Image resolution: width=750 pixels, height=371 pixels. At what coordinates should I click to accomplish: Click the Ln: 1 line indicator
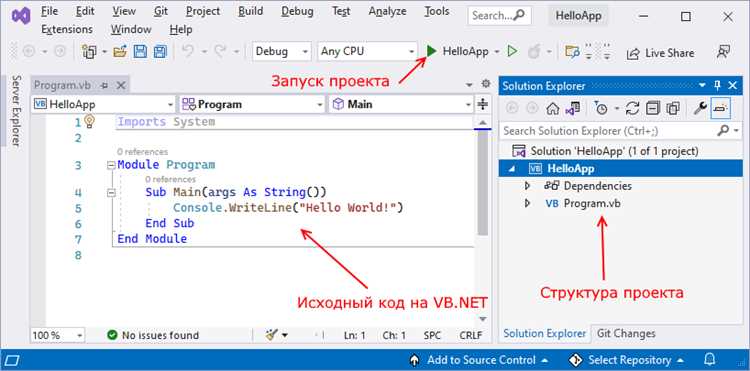354,335
